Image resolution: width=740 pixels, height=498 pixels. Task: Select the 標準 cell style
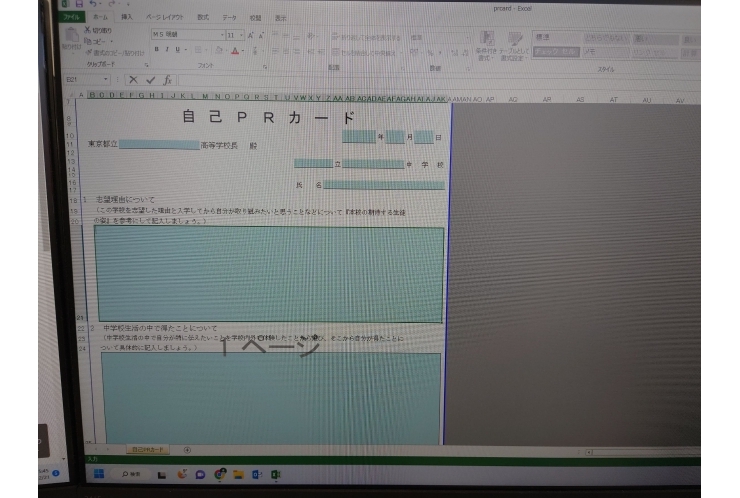click(556, 37)
